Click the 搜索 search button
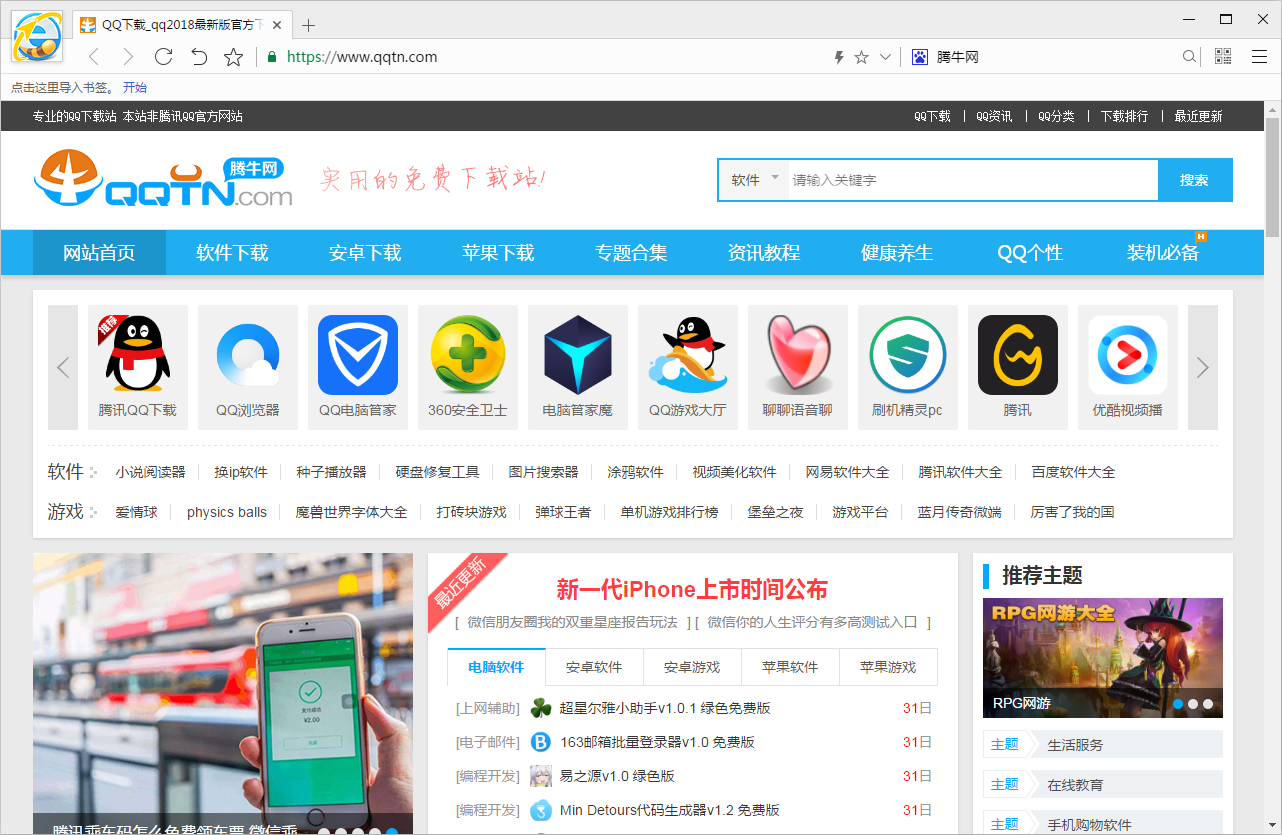 click(x=1194, y=180)
